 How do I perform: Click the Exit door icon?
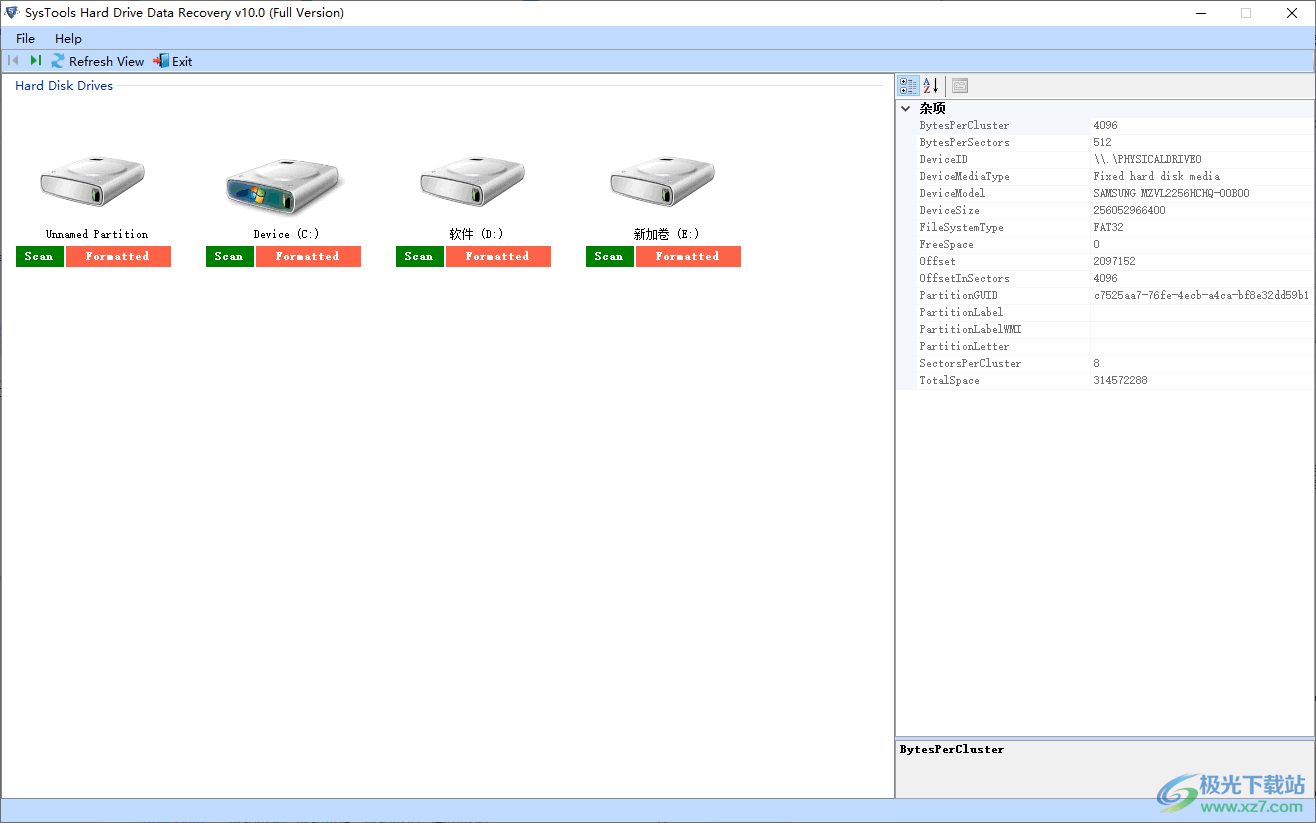point(160,61)
